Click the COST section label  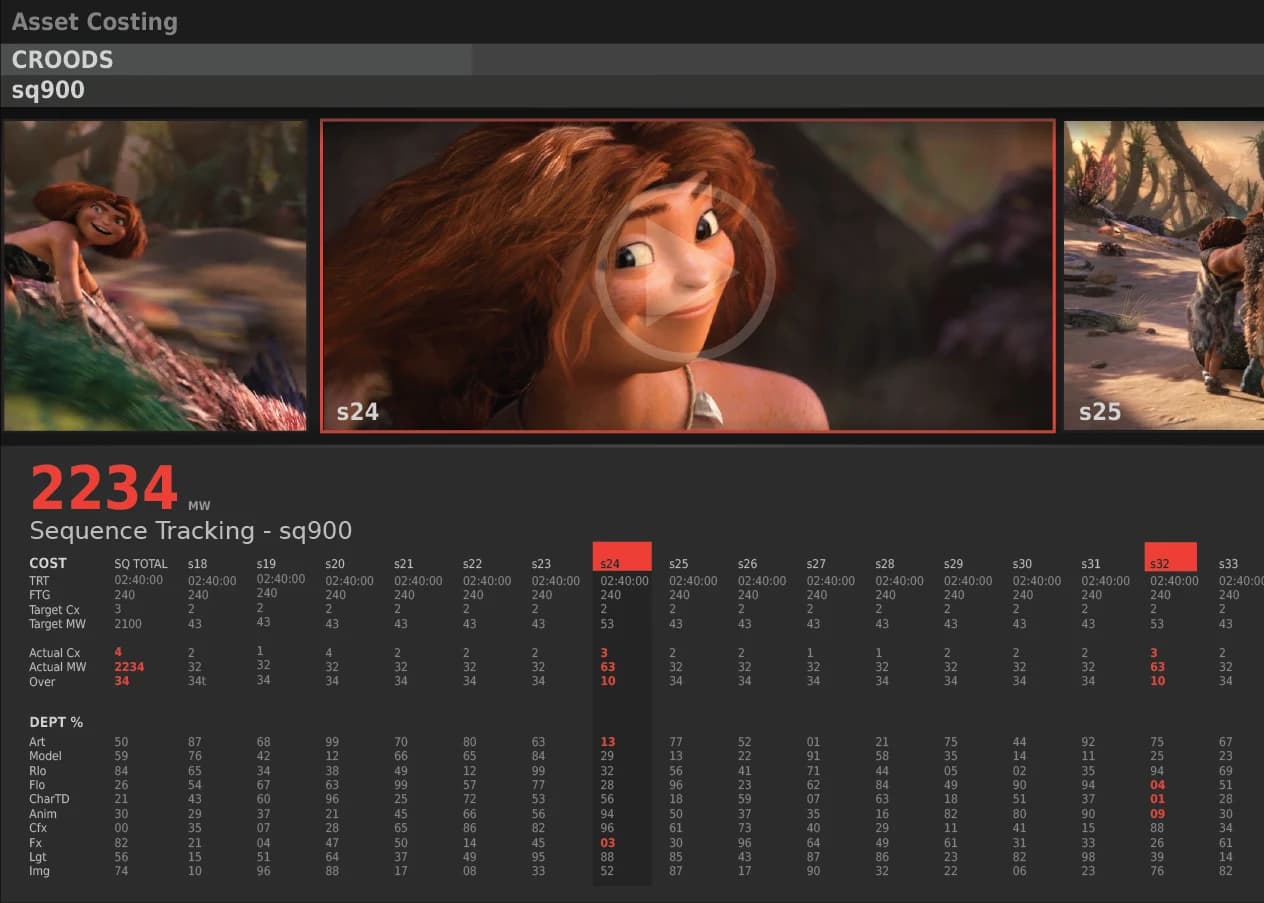48,563
